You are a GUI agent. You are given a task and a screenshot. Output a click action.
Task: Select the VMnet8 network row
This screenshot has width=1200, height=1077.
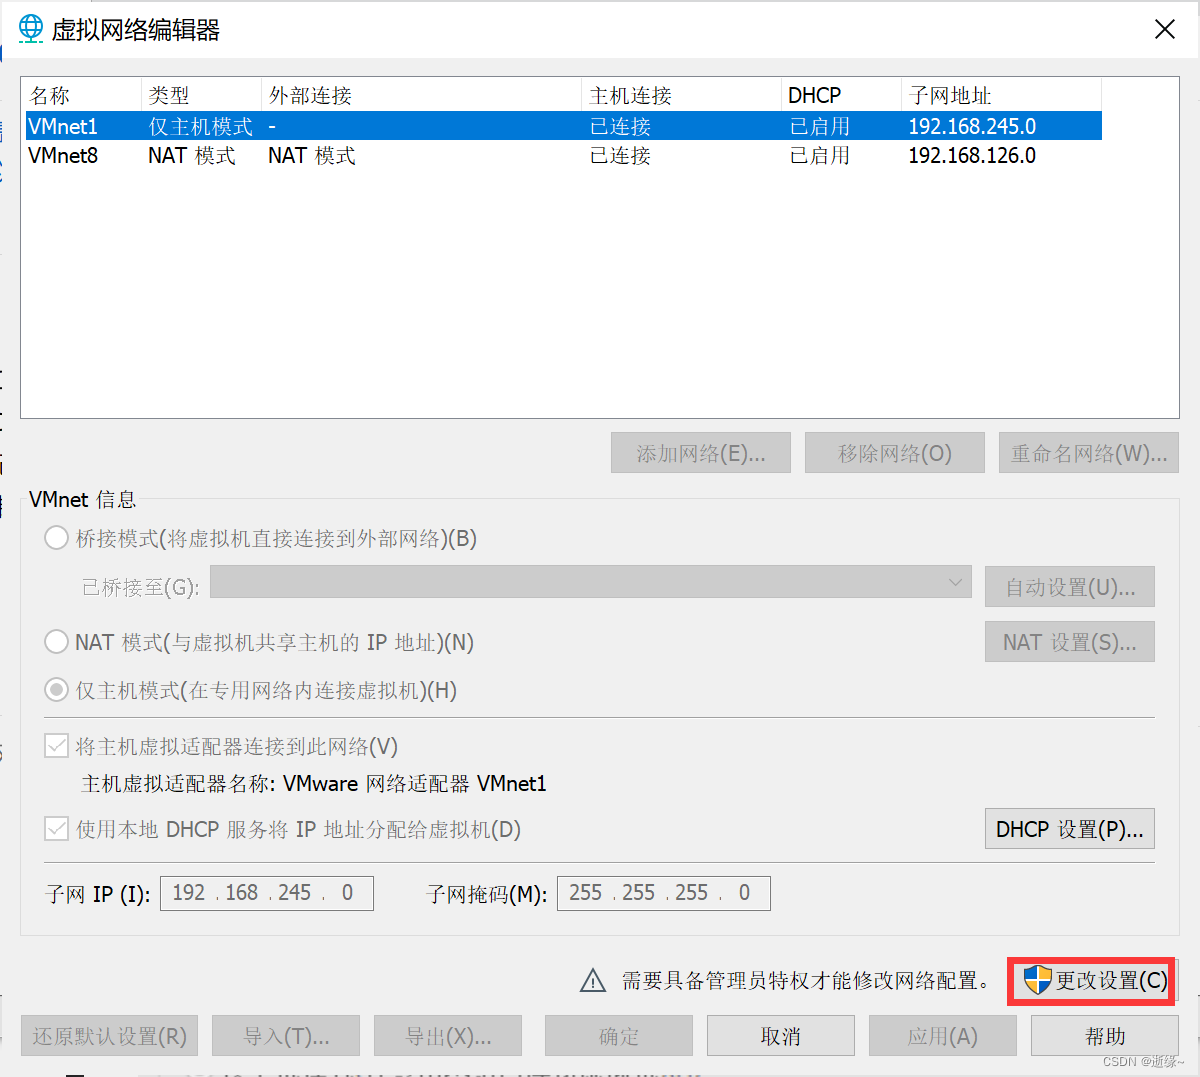click(562, 155)
